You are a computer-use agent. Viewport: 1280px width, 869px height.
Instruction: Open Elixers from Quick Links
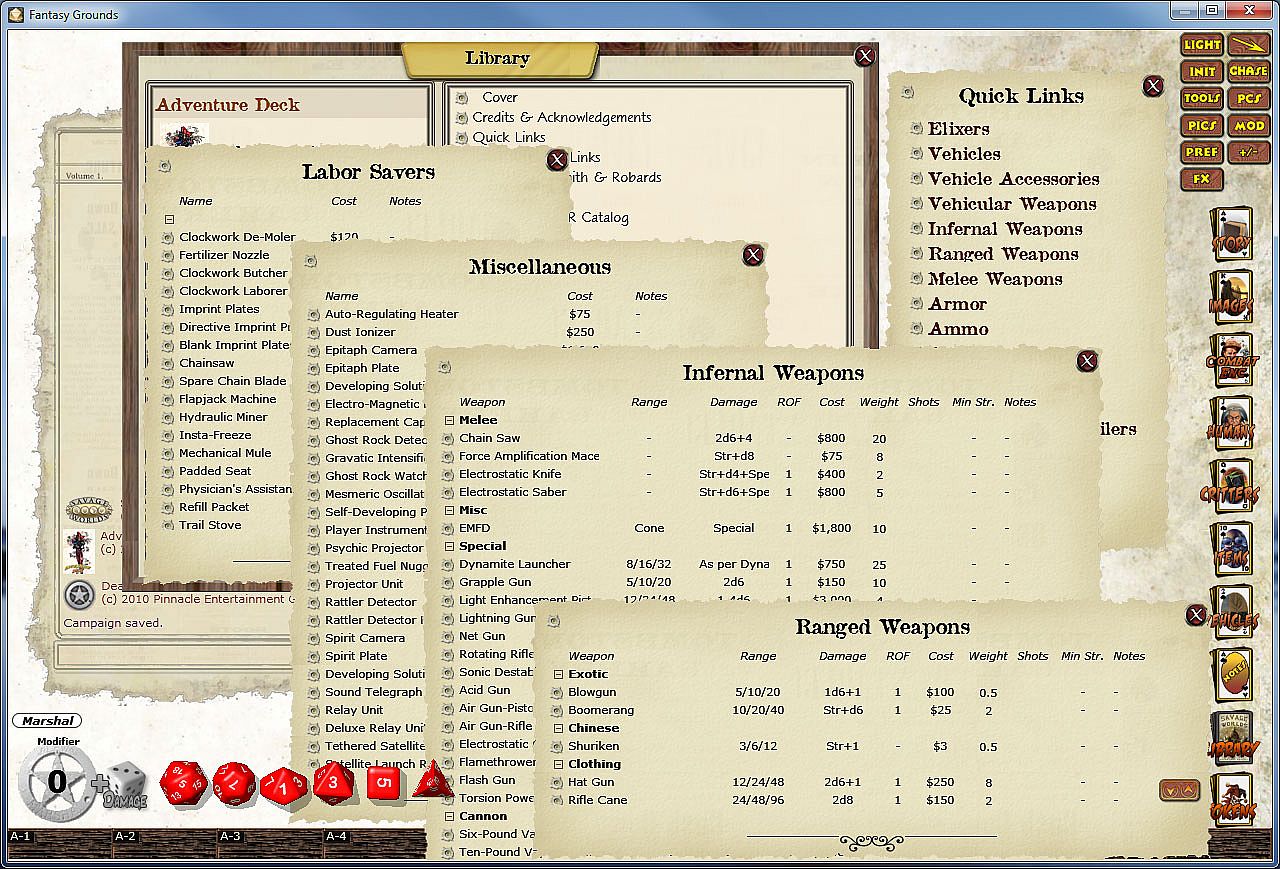click(959, 129)
